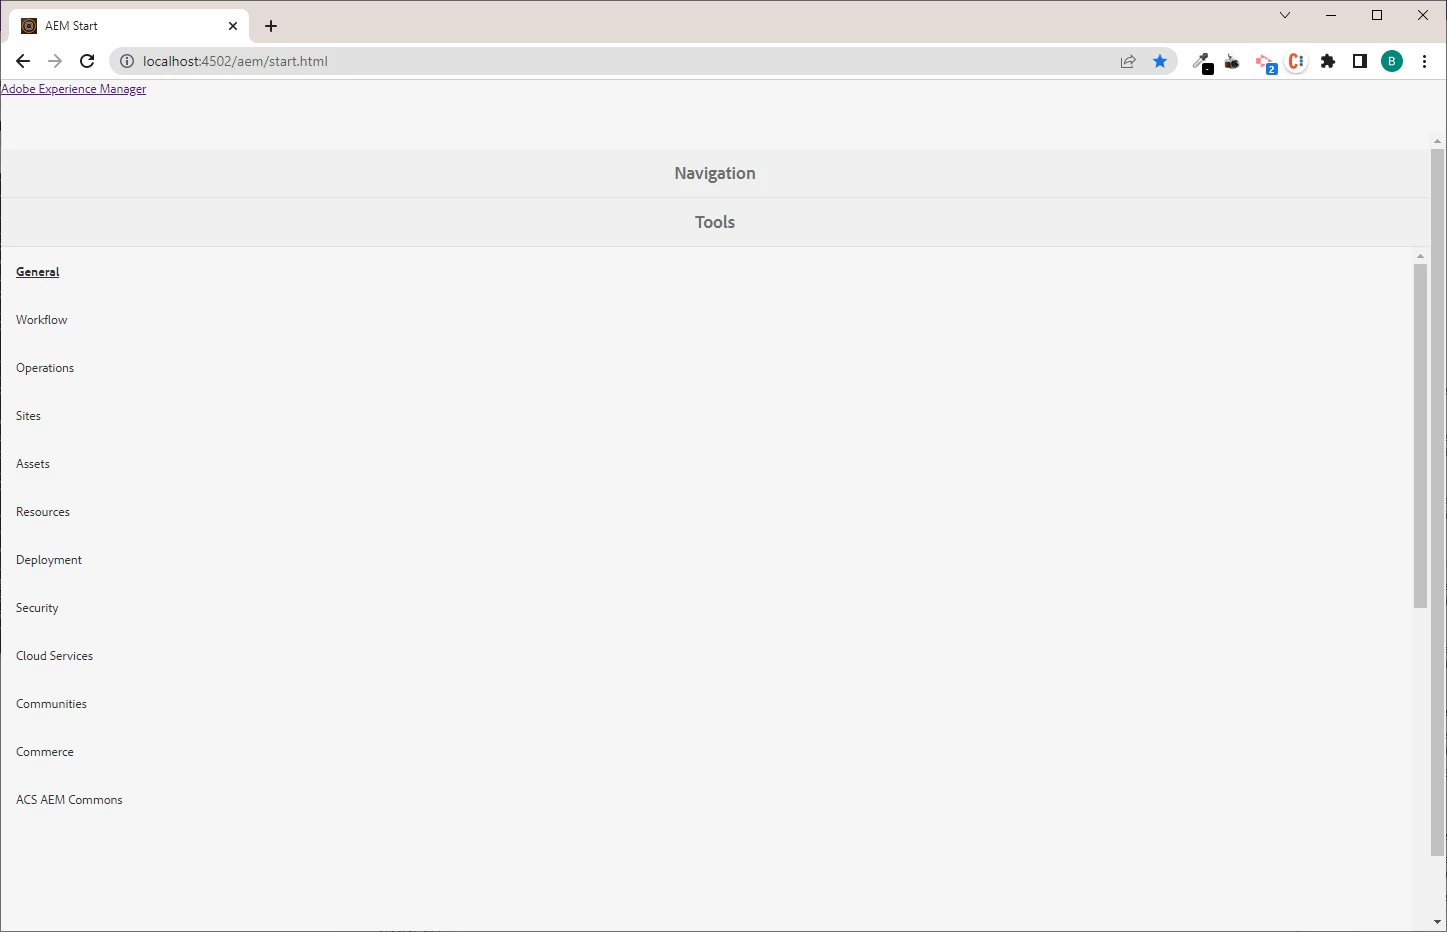This screenshot has width=1447, height=932.
Task: Reload the AEM Start page
Action: (x=87, y=61)
